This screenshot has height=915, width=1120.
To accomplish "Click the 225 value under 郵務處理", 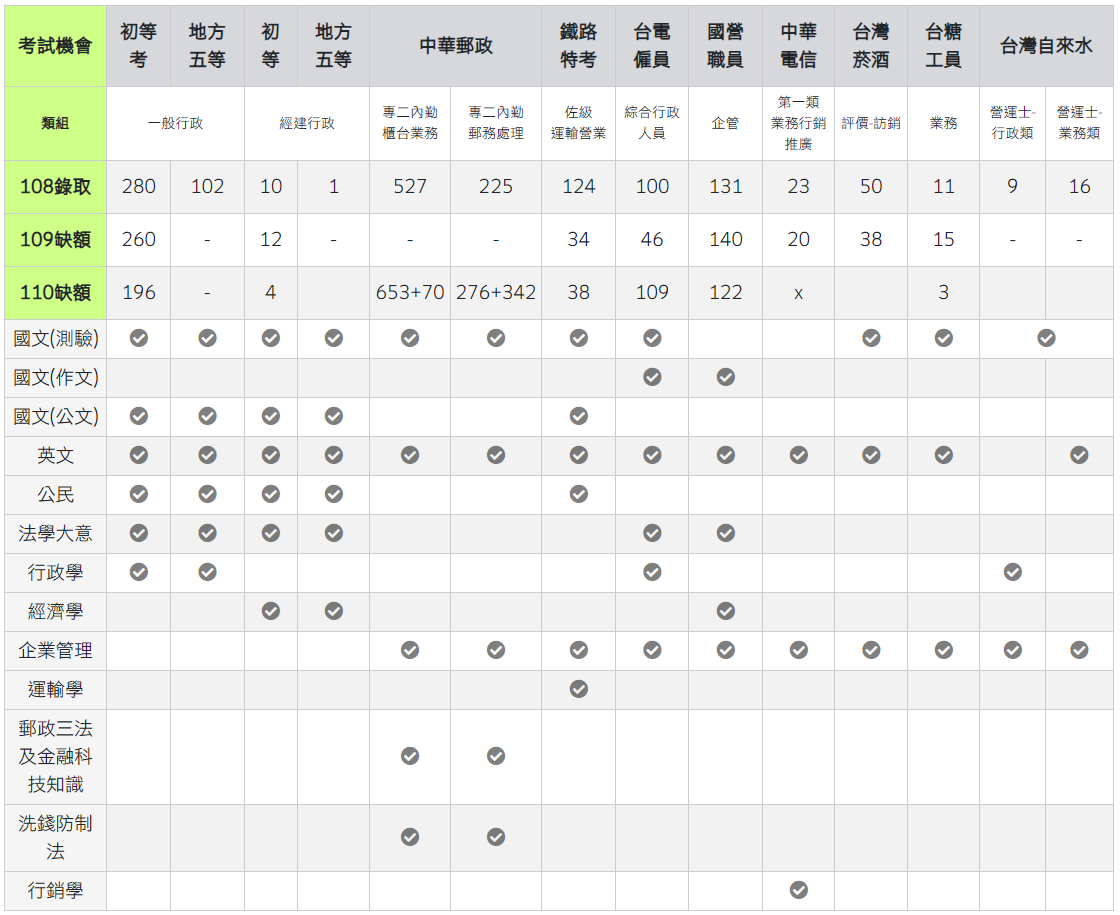I will pos(496,186).
